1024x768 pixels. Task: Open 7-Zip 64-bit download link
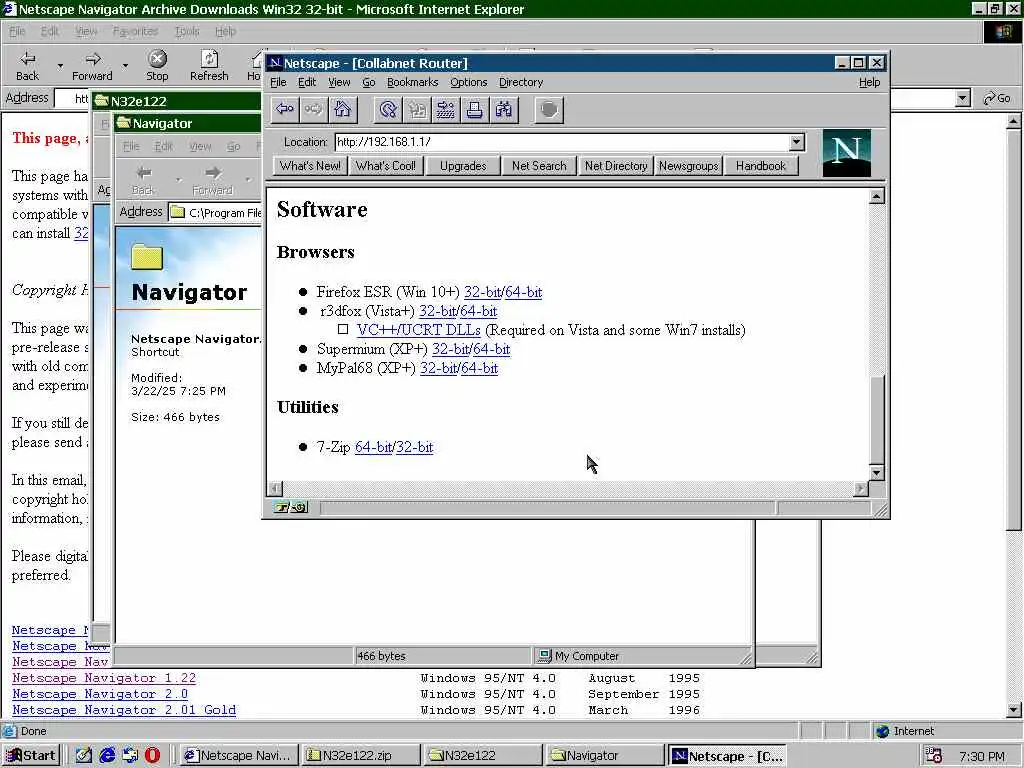tap(373, 447)
